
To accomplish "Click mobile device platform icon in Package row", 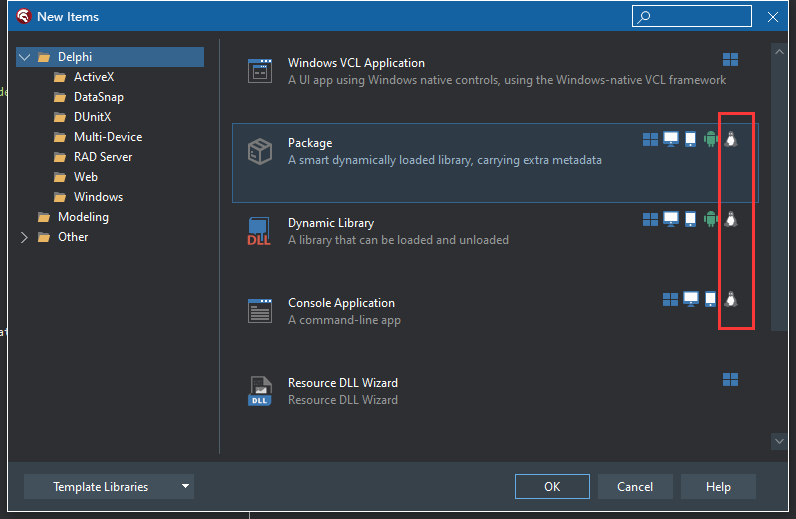I will coord(690,139).
